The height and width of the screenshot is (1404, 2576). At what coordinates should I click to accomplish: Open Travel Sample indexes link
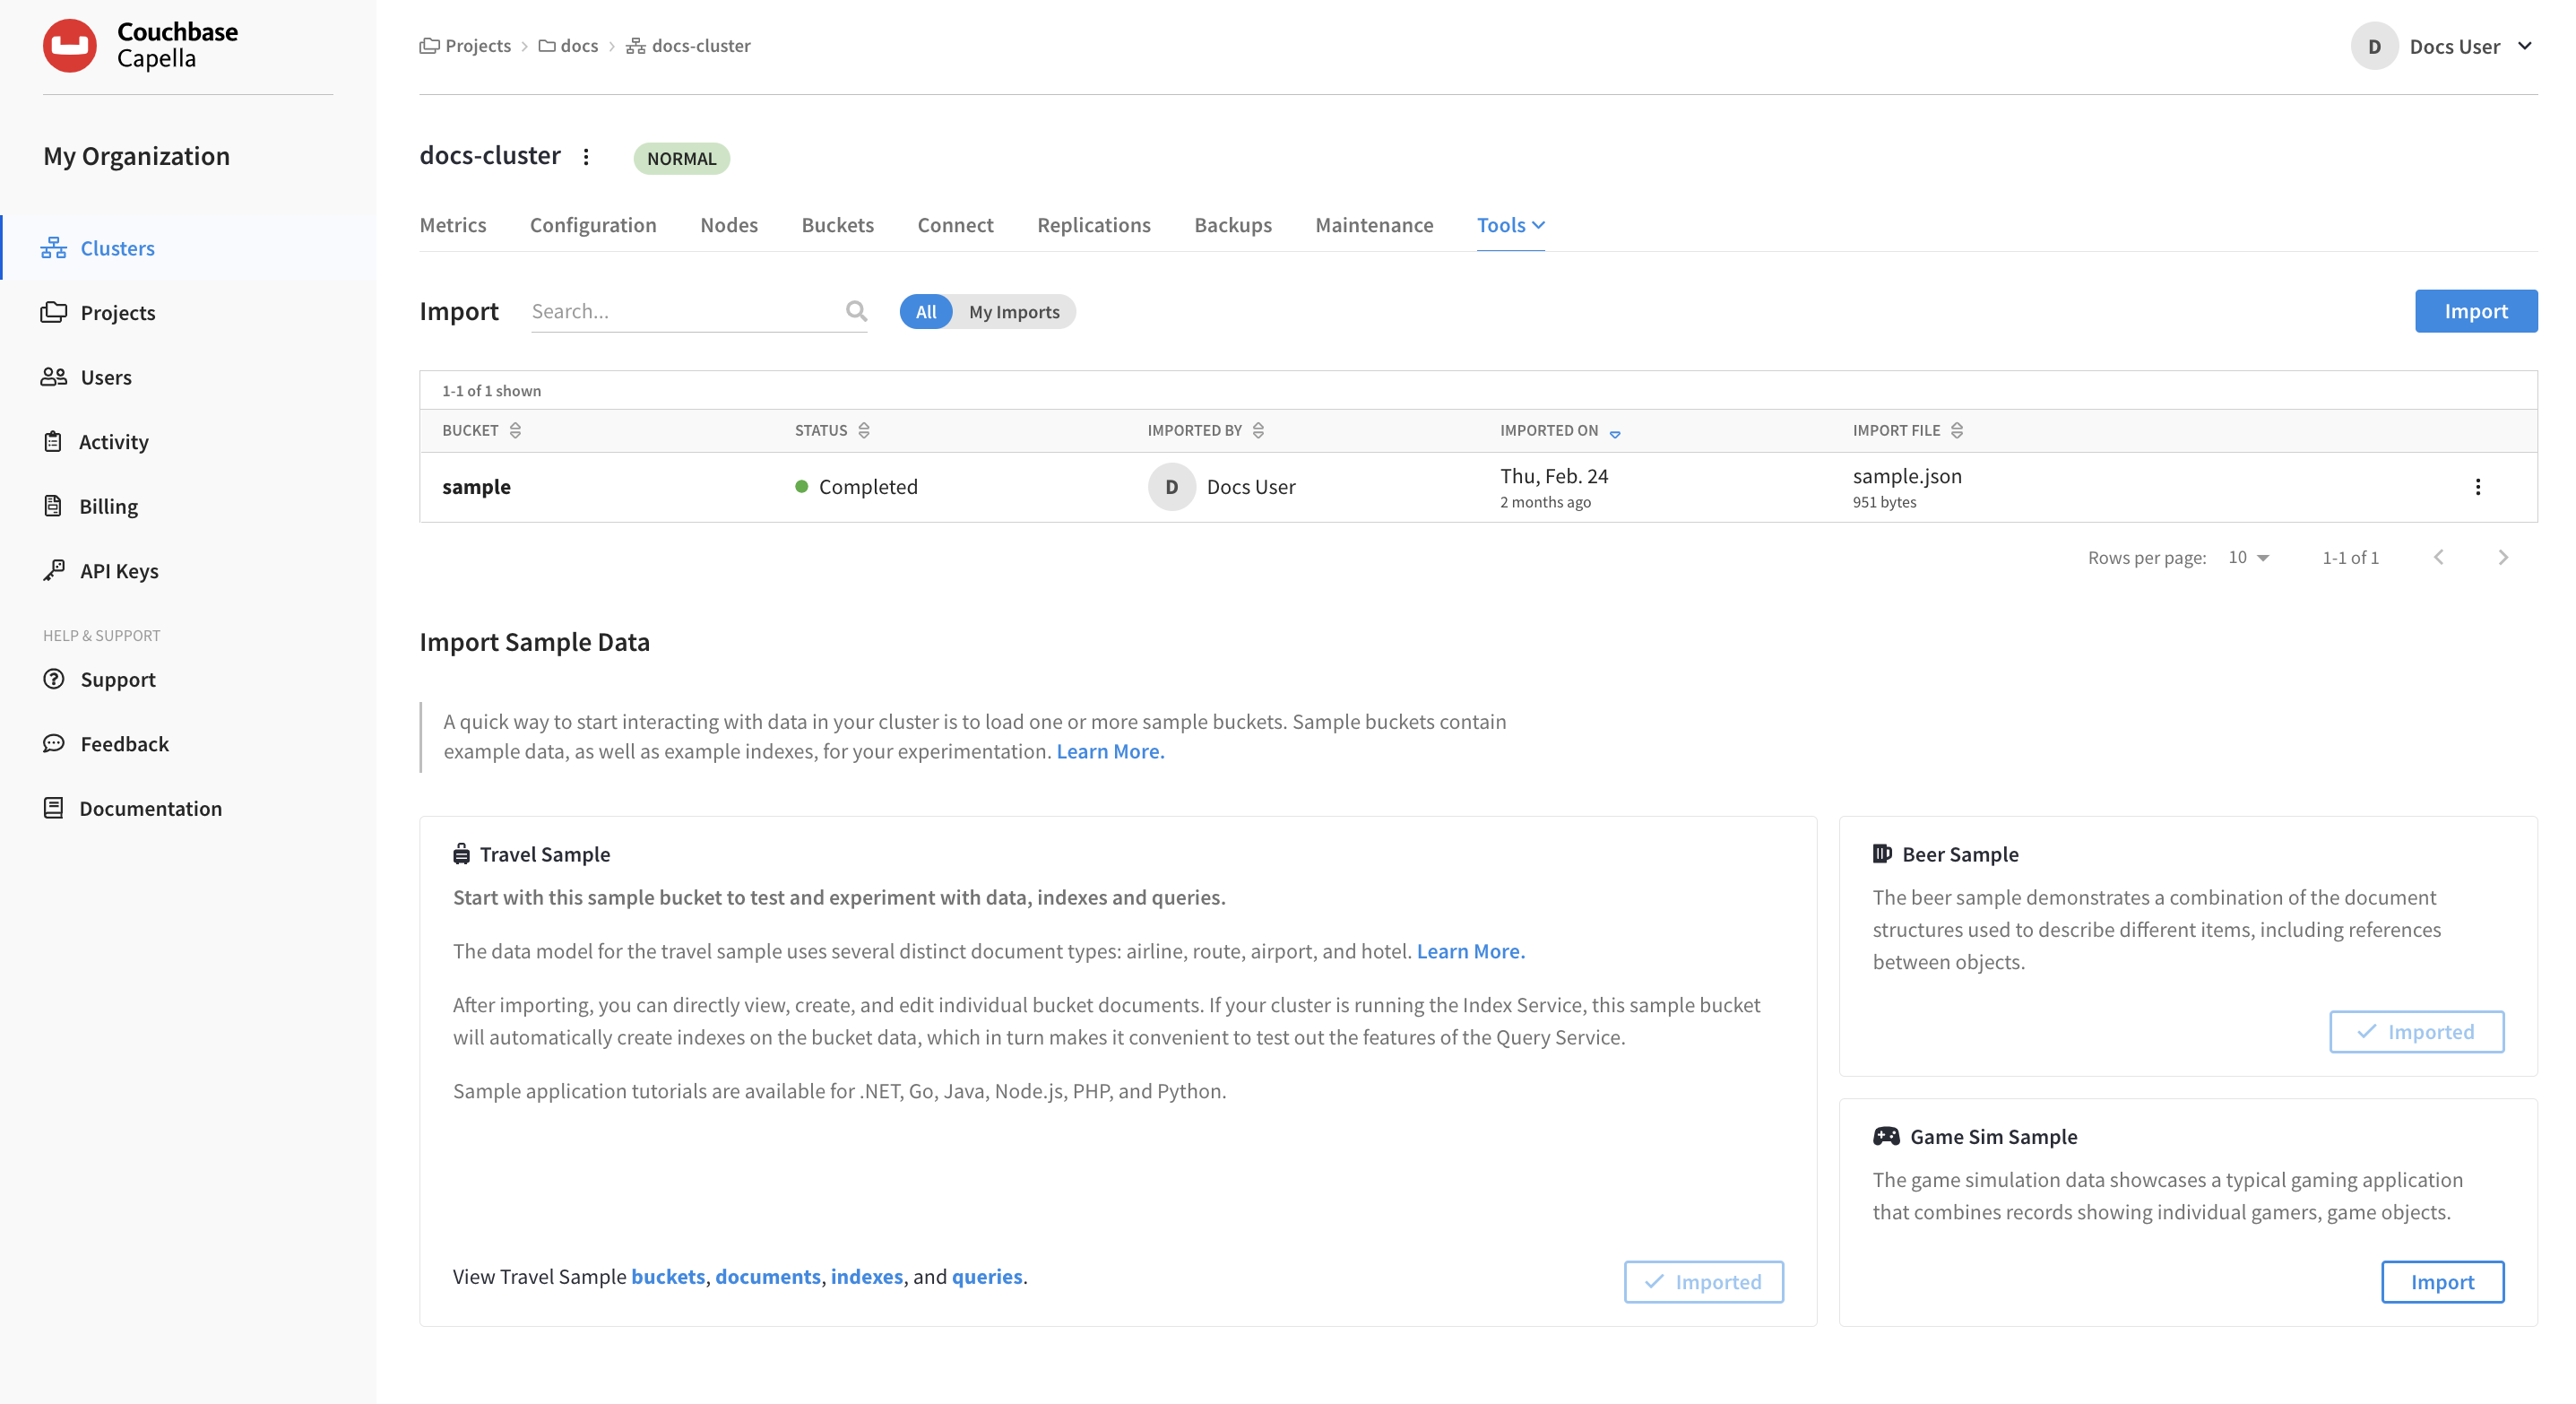tap(866, 1276)
